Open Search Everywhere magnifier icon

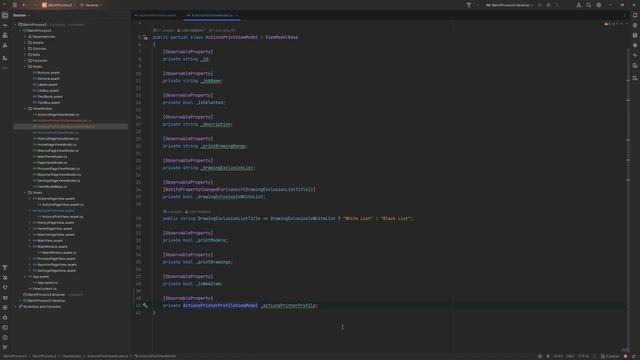[589, 5]
